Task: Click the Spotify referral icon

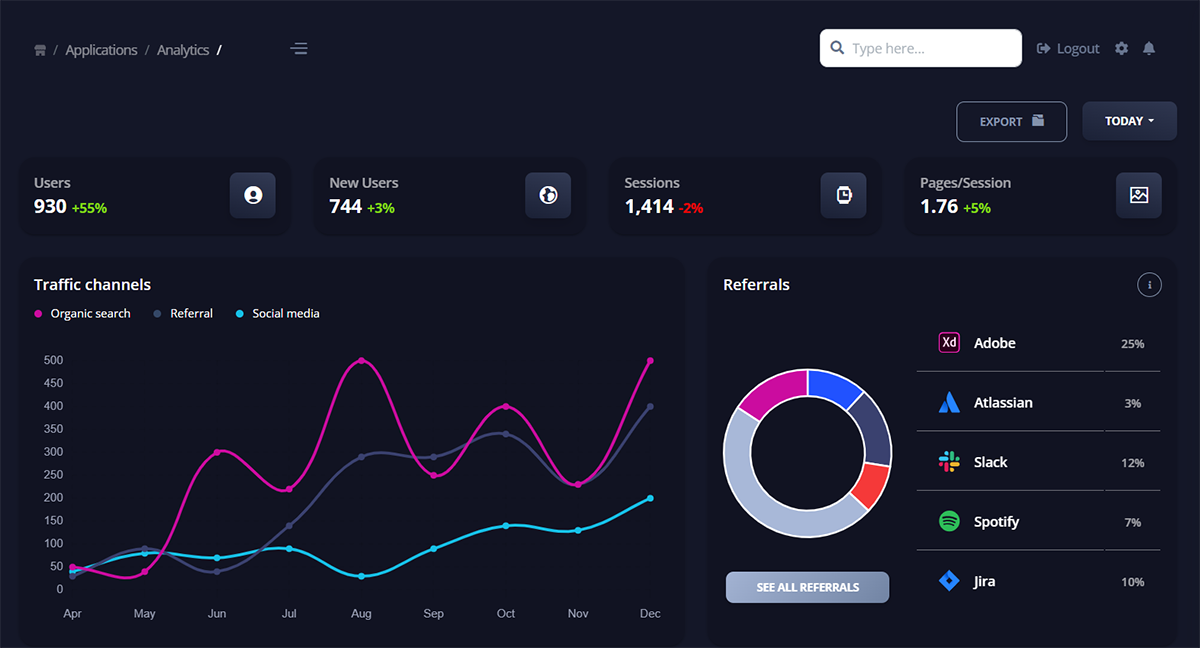Action: [948, 521]
